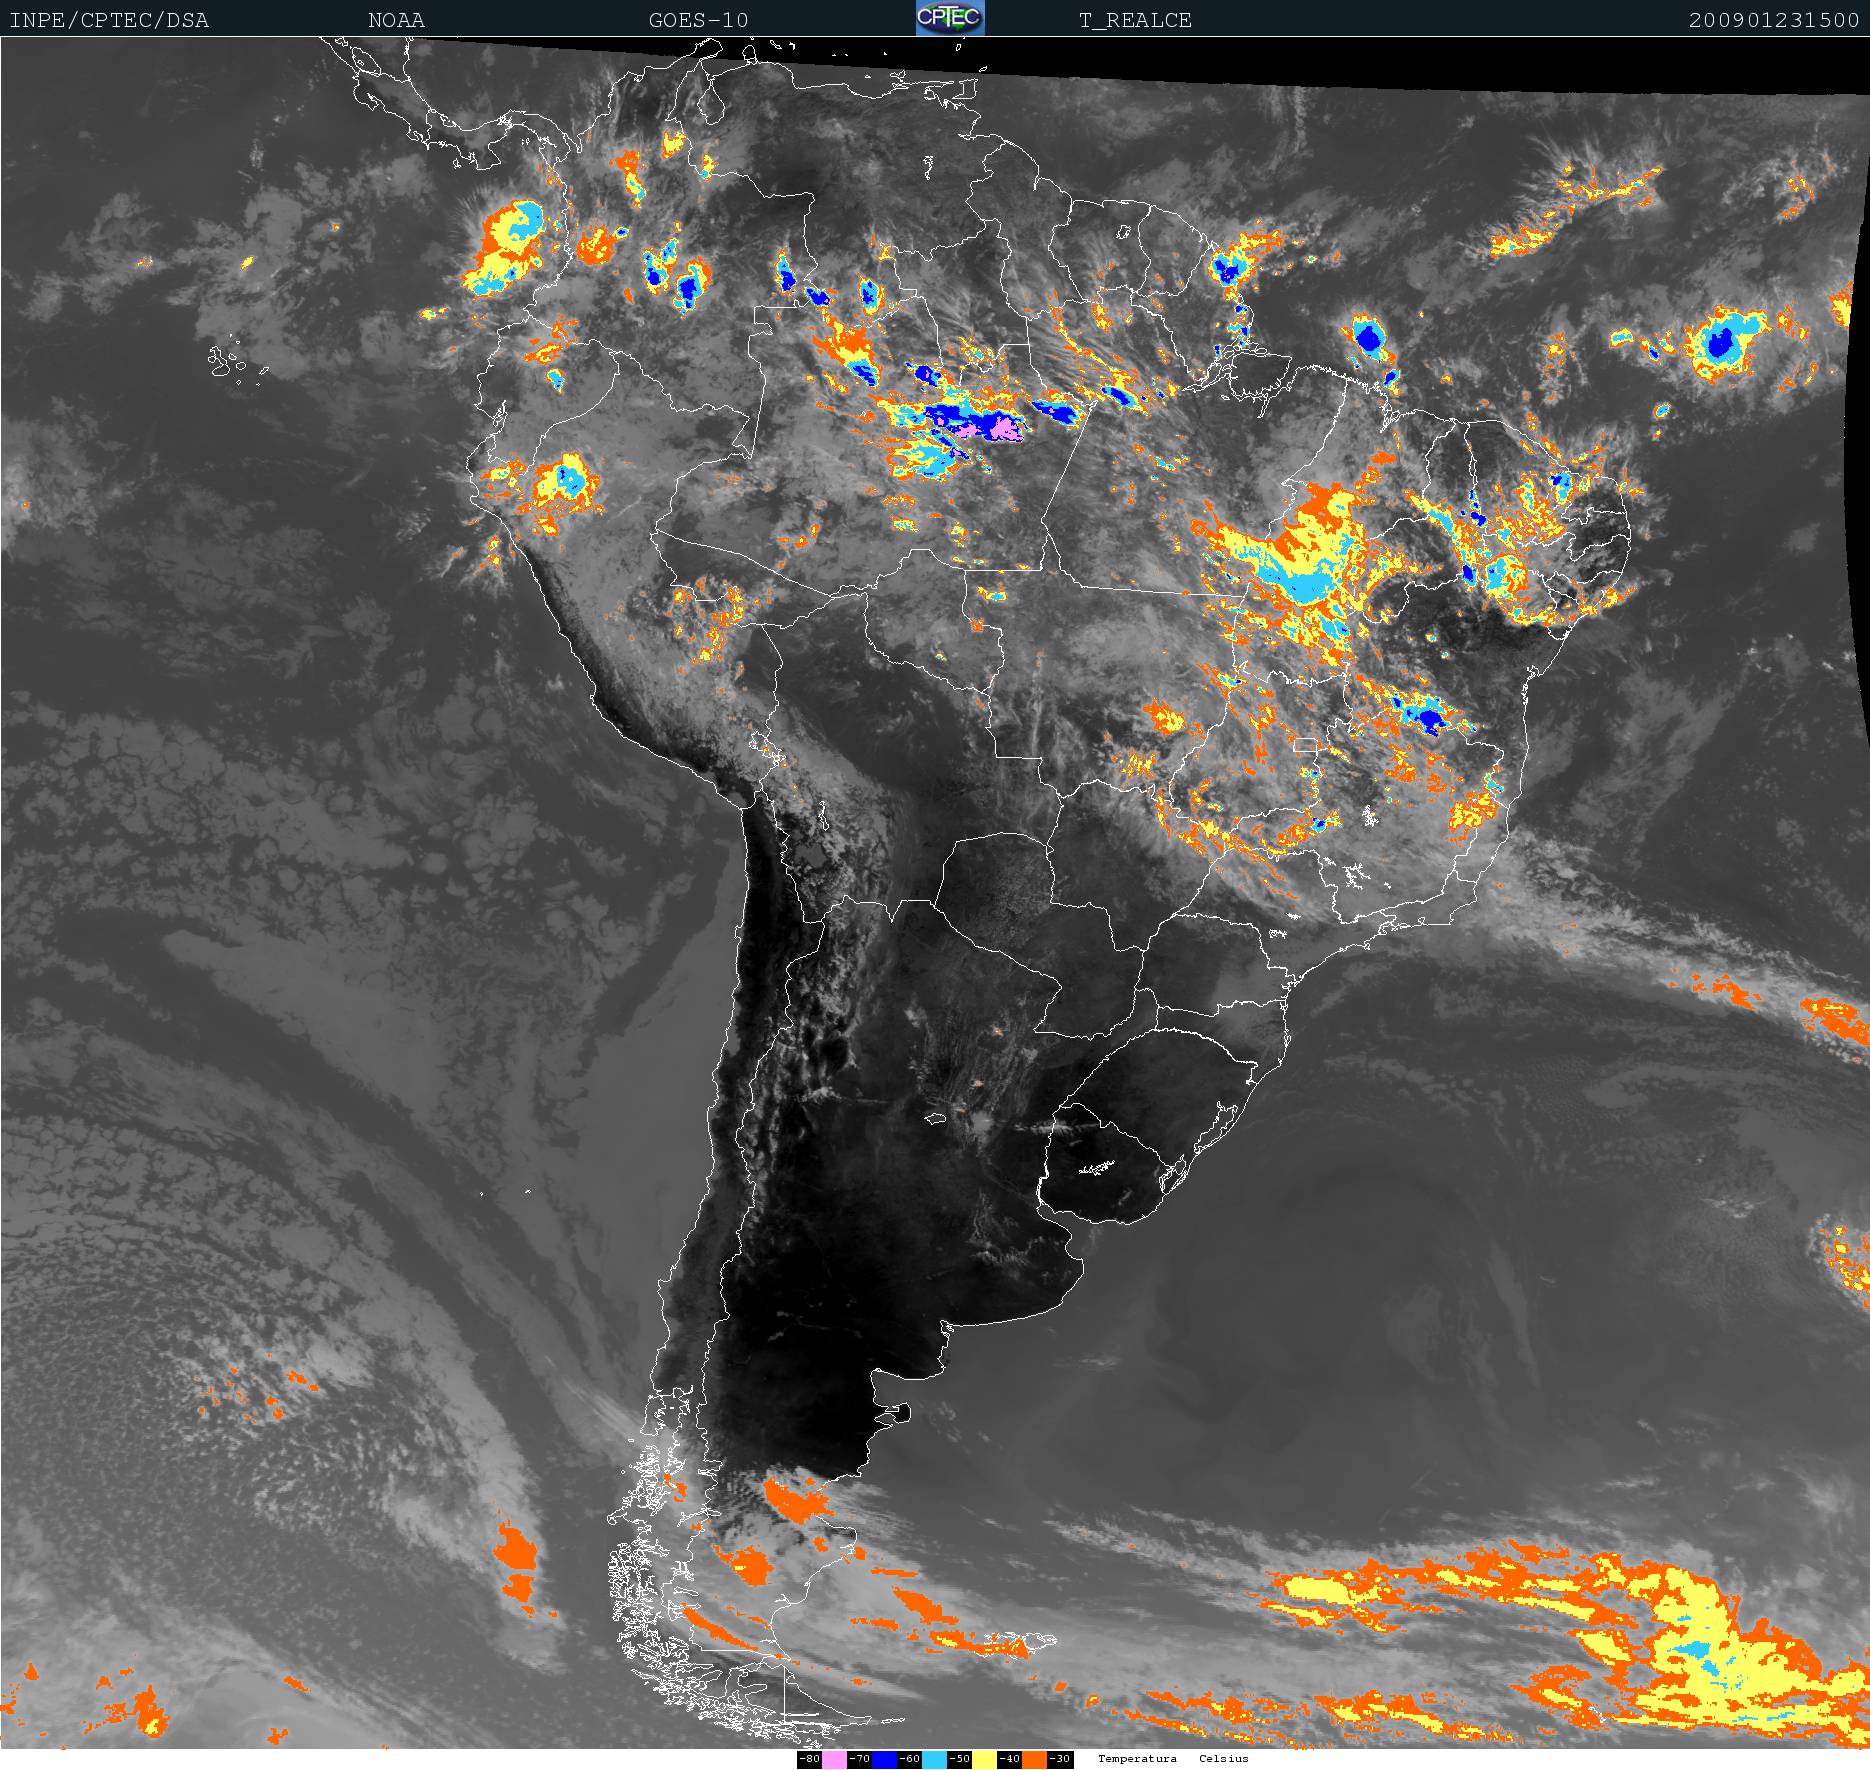
Task: Click the -70 legend label
Action: click(x=859, y=1759)
